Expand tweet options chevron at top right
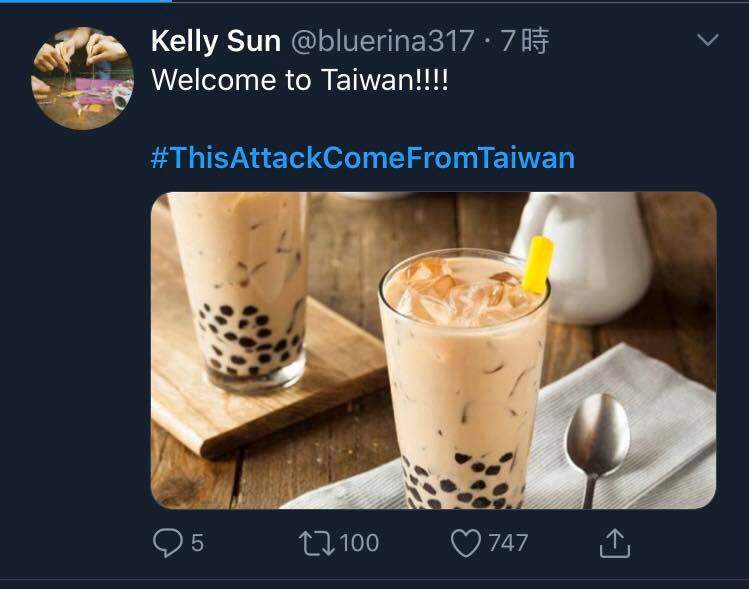Screen dimensions: 749x589 pyautogui.click(x=707, y=40)
